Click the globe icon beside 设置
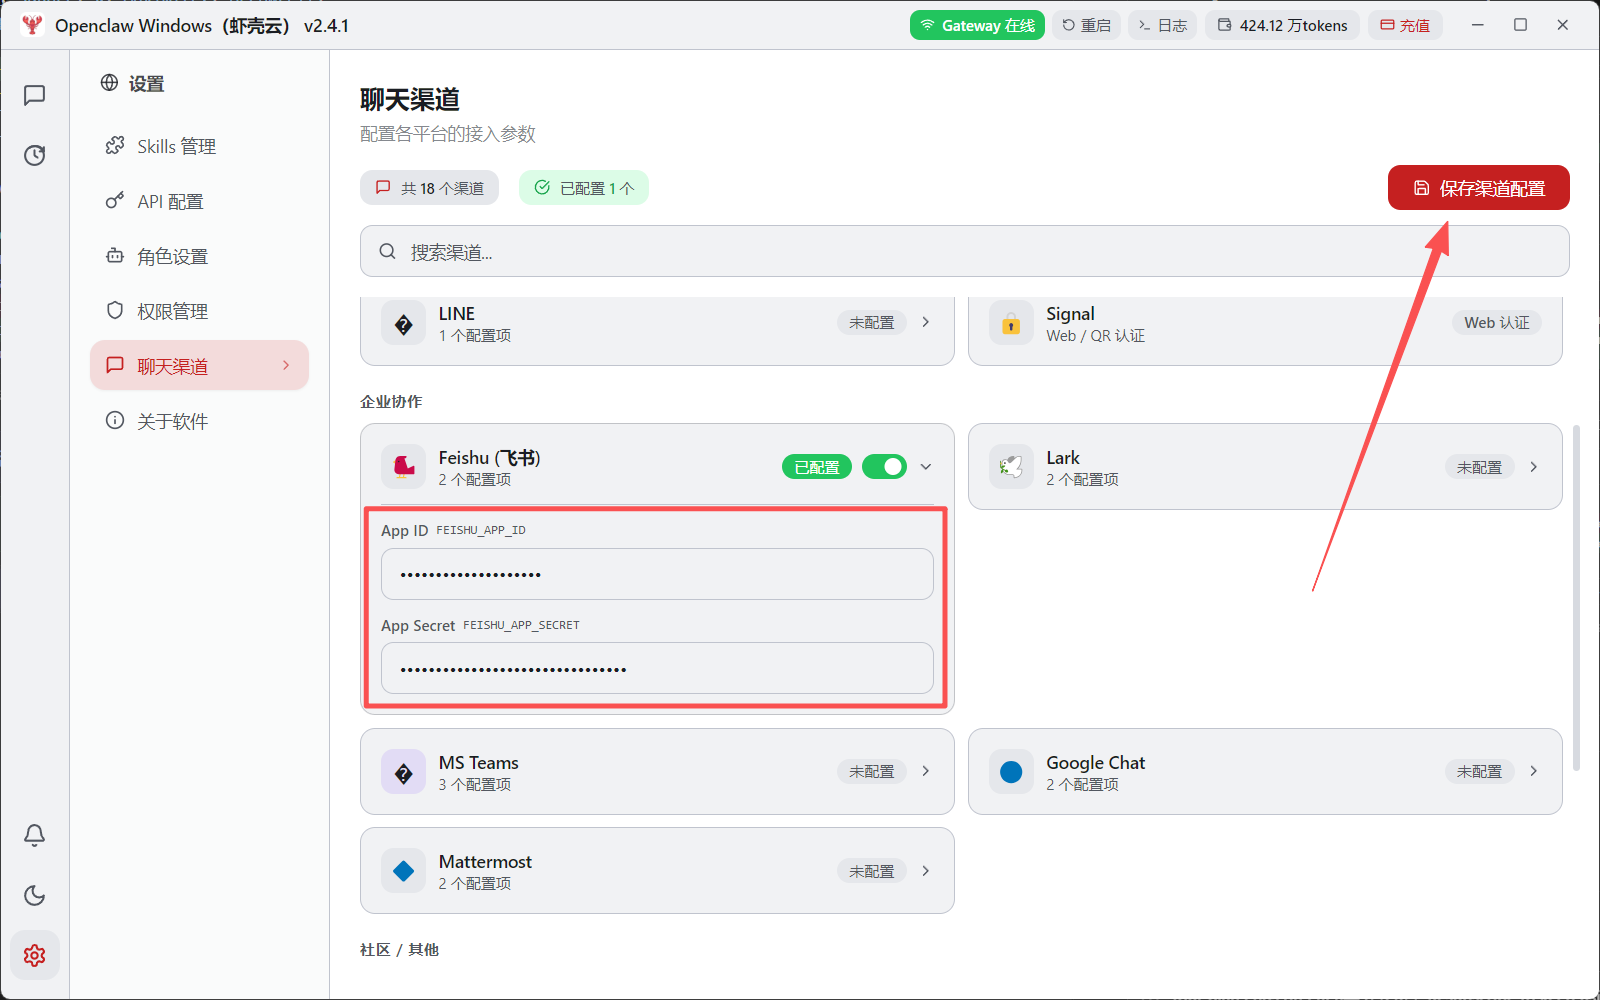Viewport: 1600px width, 1000px height. pyautogui.click(x=109, y=83)
